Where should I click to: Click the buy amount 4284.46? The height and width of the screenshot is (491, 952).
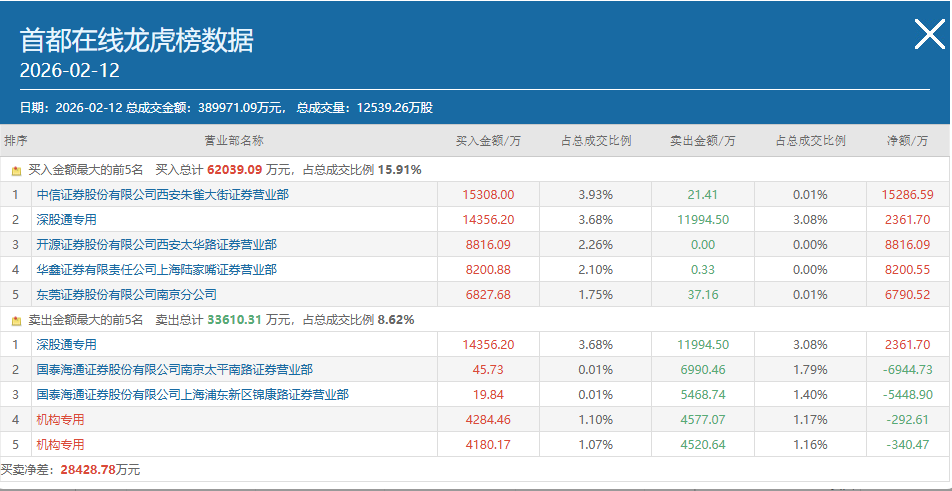(488, 419)
